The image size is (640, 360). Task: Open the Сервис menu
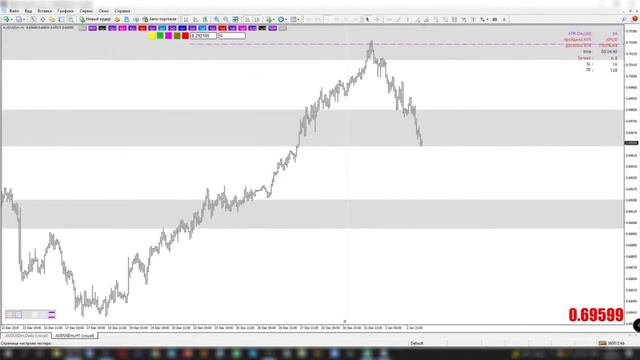pyautogui.click(x=86, y=11)
